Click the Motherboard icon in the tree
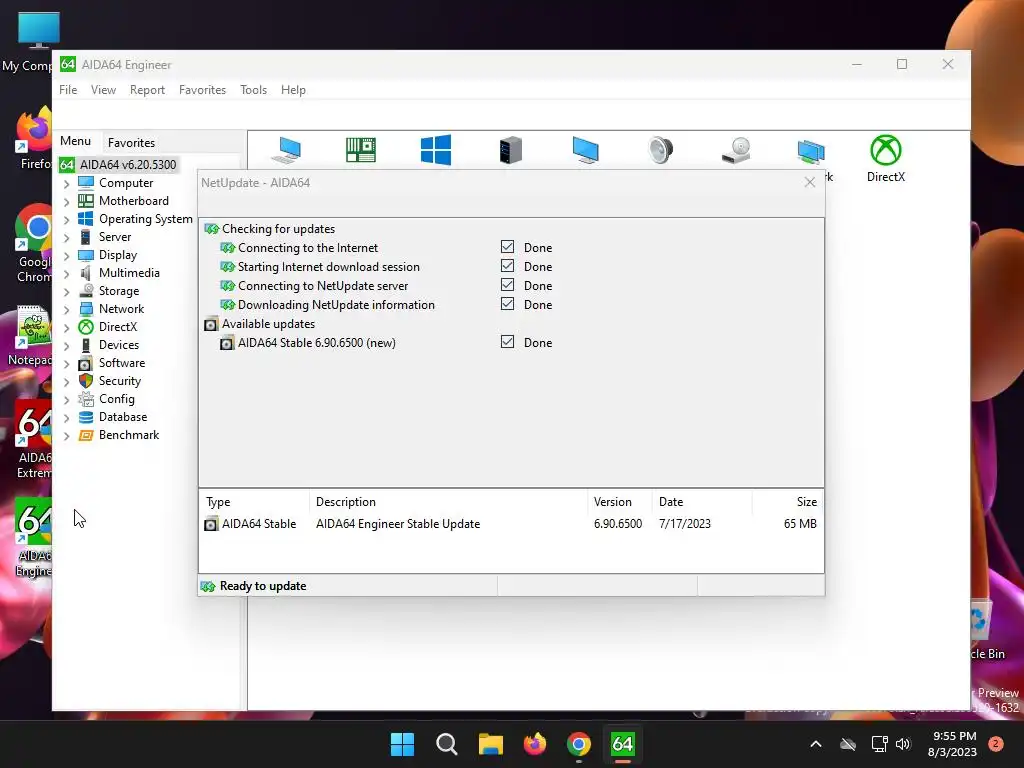This screenshot has height=768, width=1024. pyautogui.click(x=86, y=200)
